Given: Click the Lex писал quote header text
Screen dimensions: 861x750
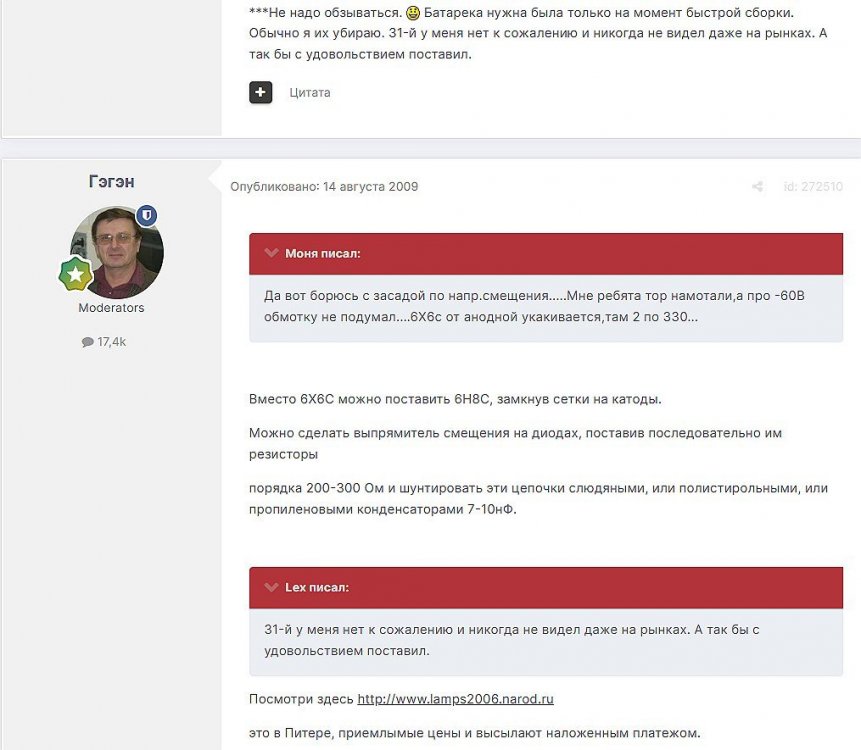Looking at the screenshot, I should click(x=317, y=588).
